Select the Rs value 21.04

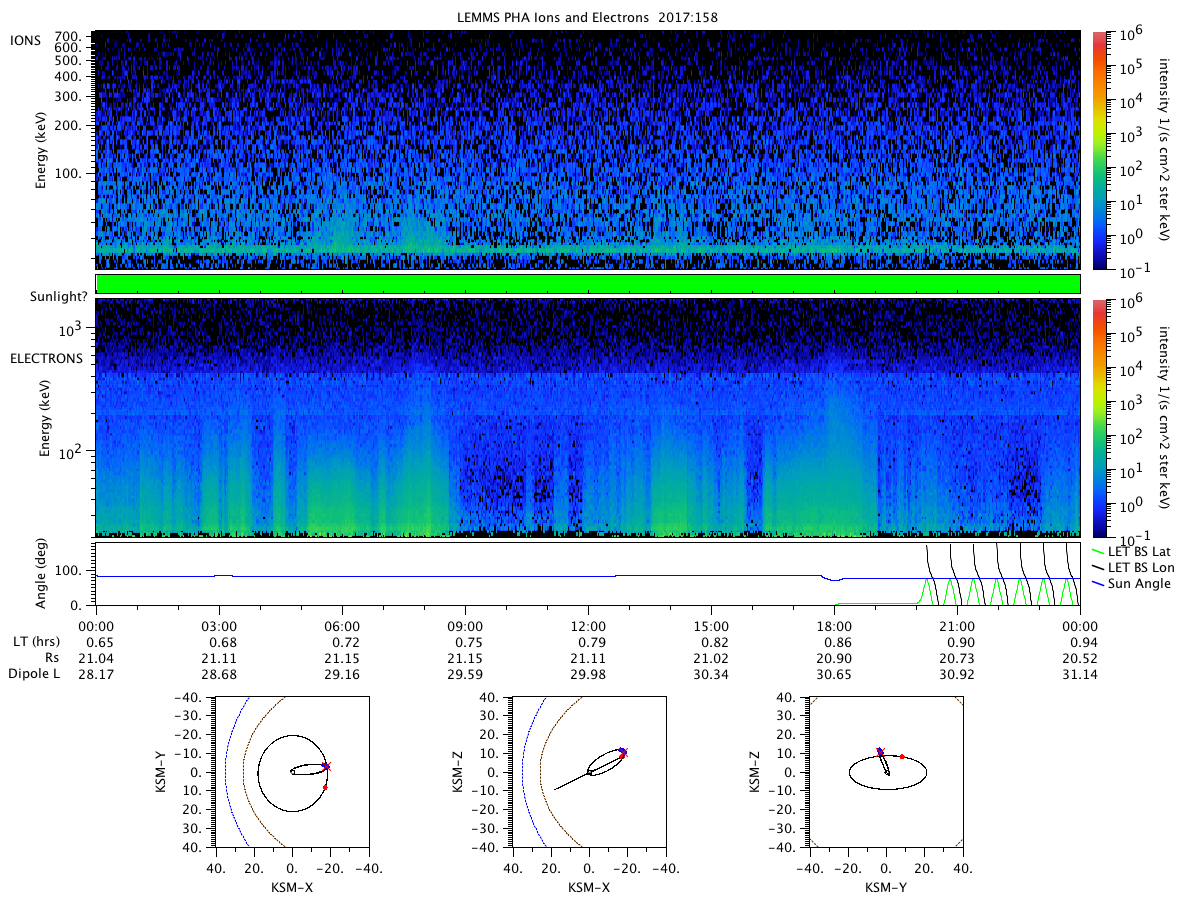(96, 658)
